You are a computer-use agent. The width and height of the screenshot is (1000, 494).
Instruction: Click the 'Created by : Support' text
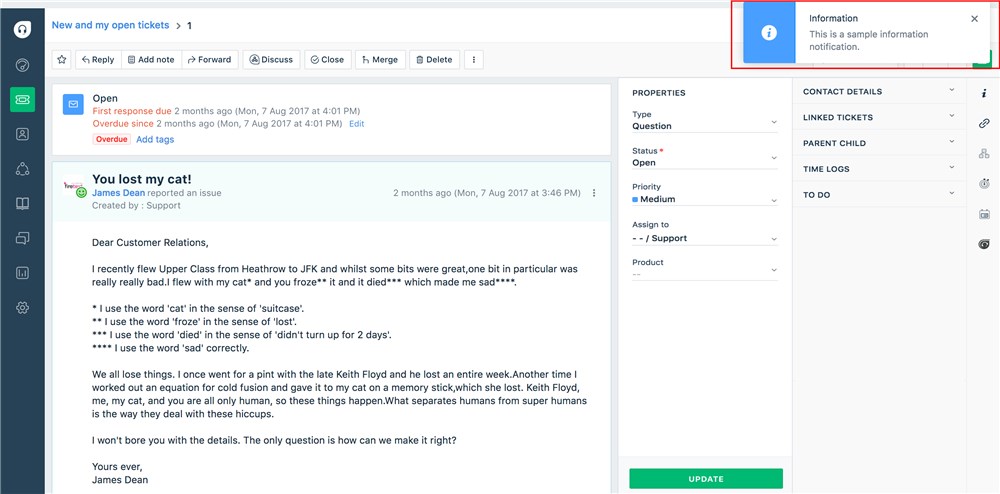pos(136,205)
